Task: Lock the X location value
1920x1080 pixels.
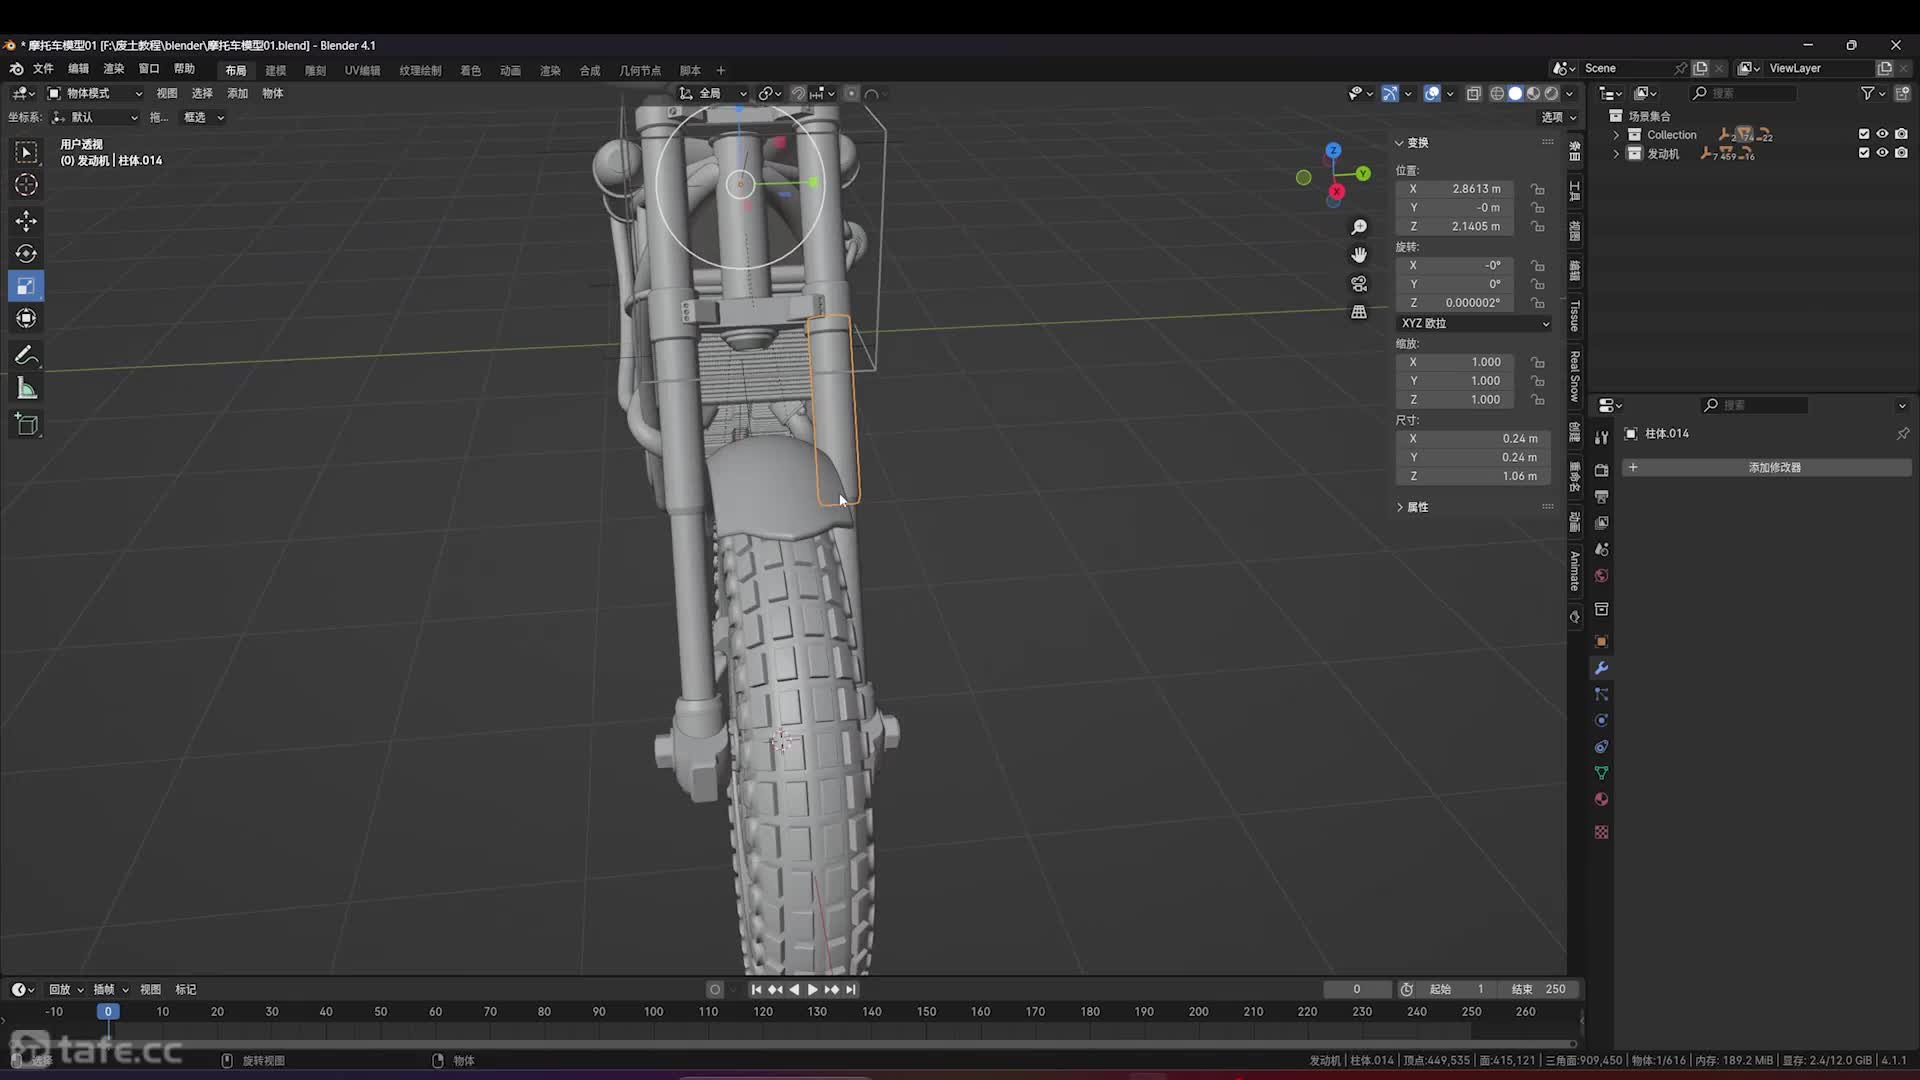Action: 1538,189
